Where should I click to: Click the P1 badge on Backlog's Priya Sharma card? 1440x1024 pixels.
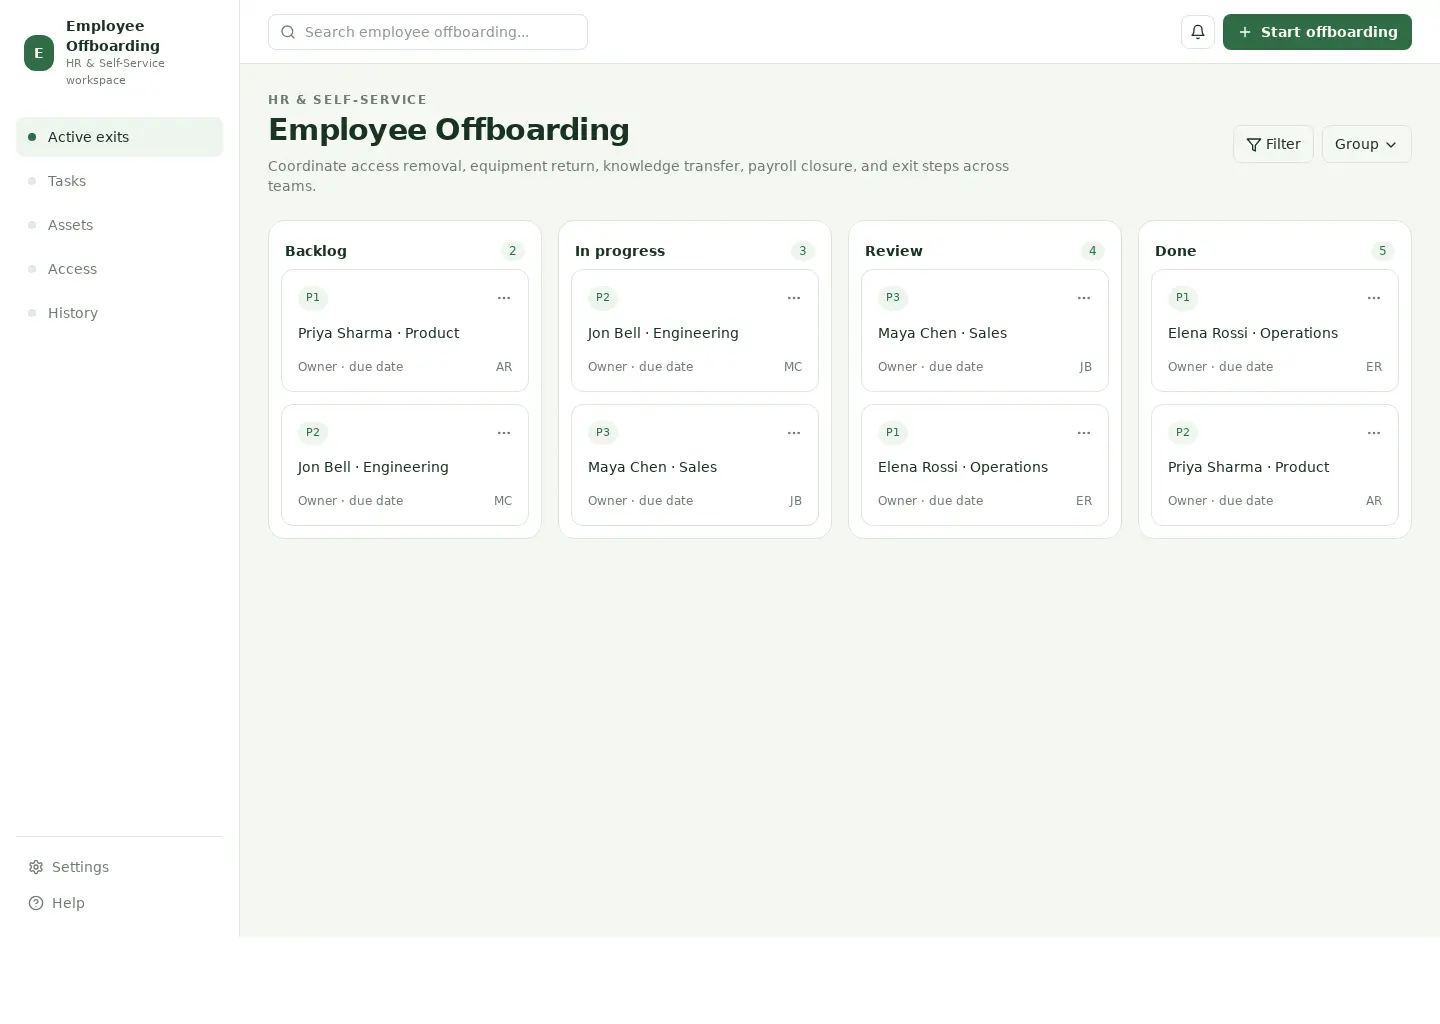(313, 298)
